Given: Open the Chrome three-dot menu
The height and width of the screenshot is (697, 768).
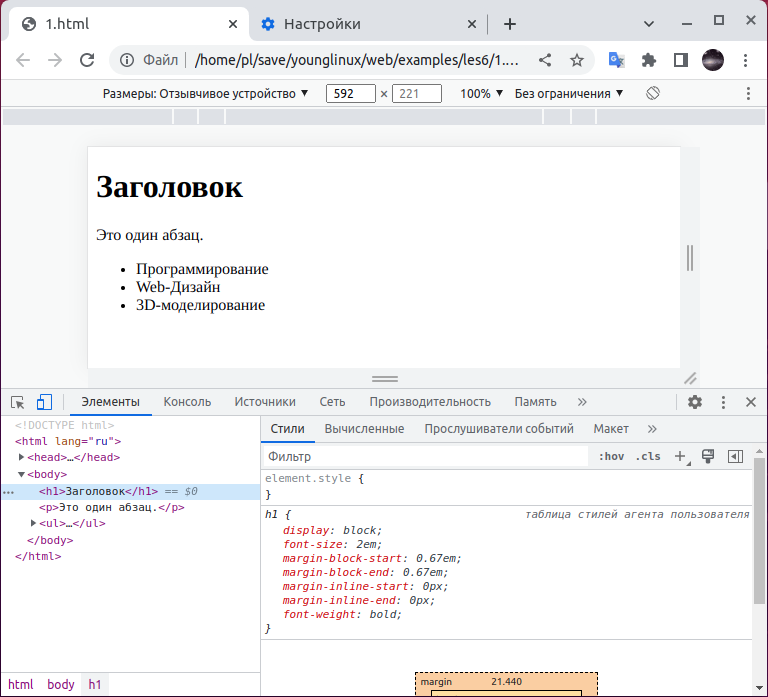Looking at the screenshot, I should pos(745,60).
